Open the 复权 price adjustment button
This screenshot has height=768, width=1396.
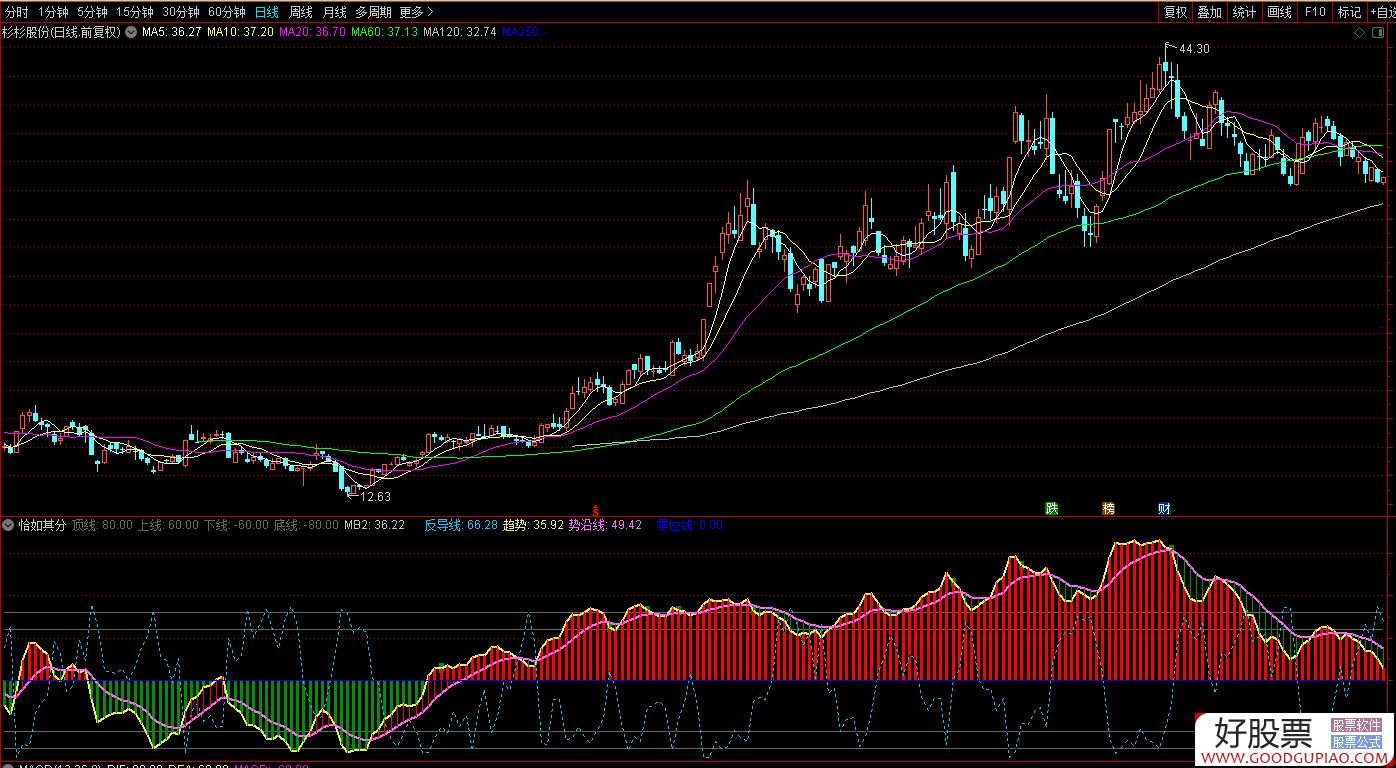click(1175, 12)
